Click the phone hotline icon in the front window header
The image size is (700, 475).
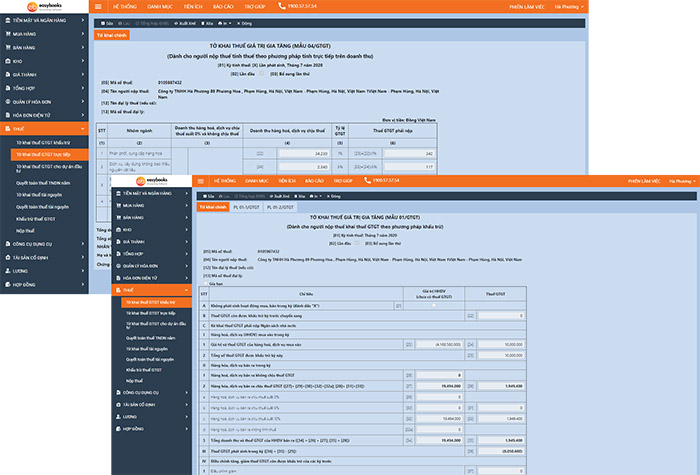367,180
